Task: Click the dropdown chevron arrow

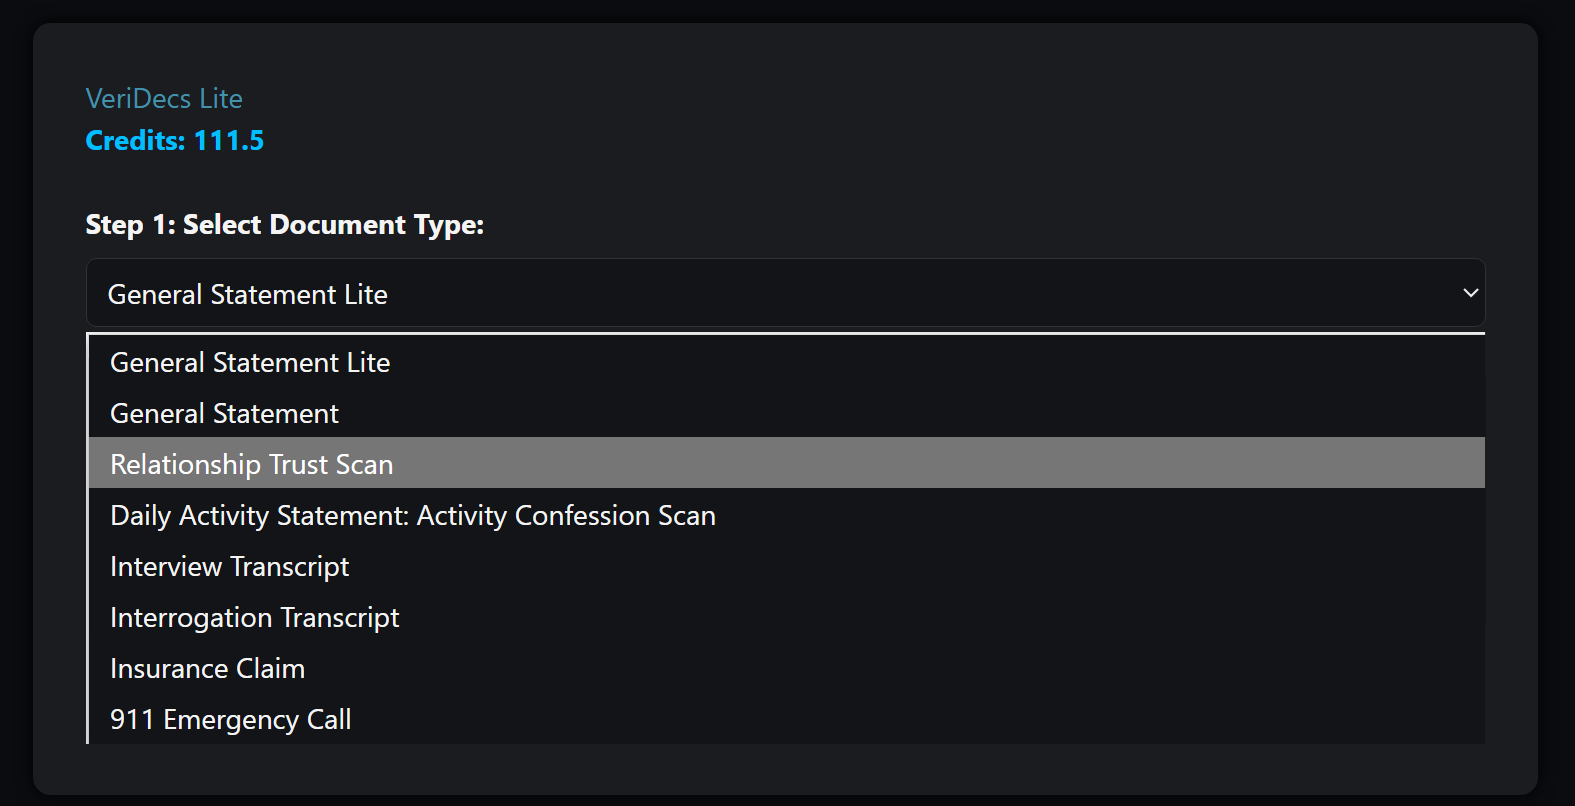Action: point(1470,293)
